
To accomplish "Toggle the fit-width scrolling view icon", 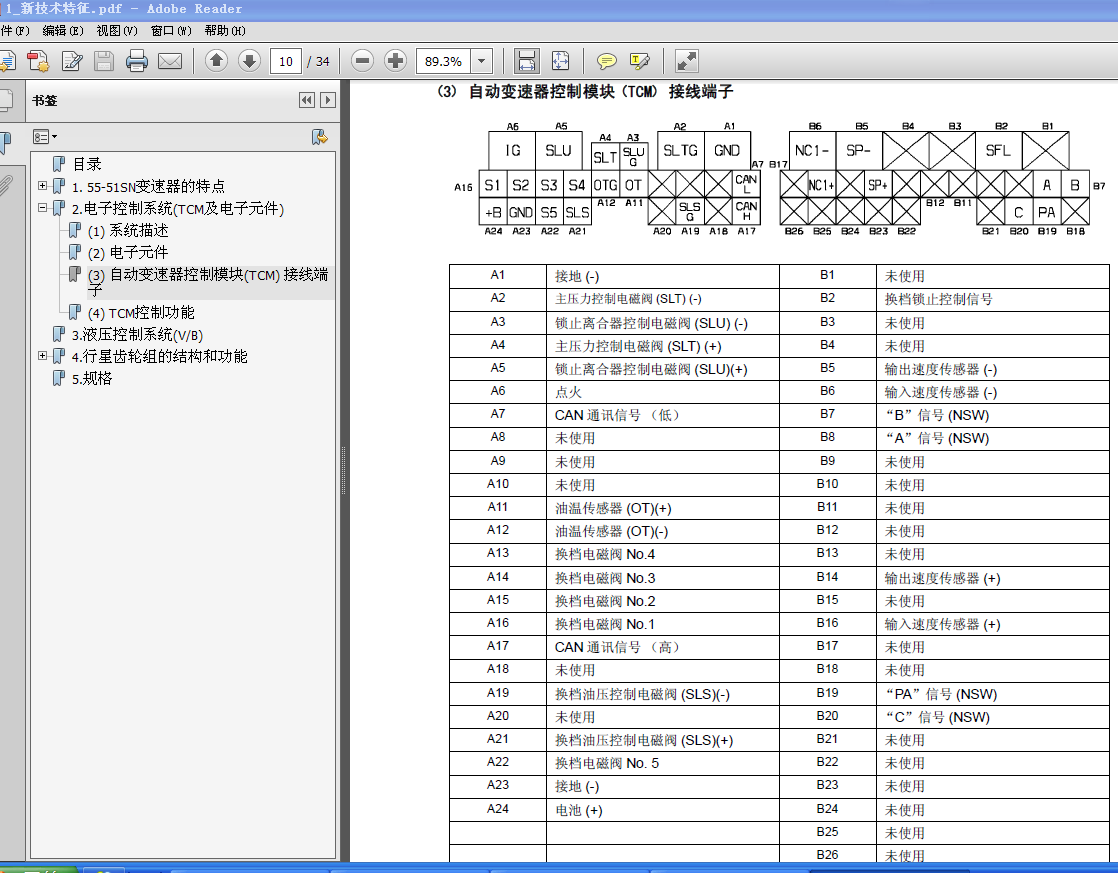I will pos(527,61).
